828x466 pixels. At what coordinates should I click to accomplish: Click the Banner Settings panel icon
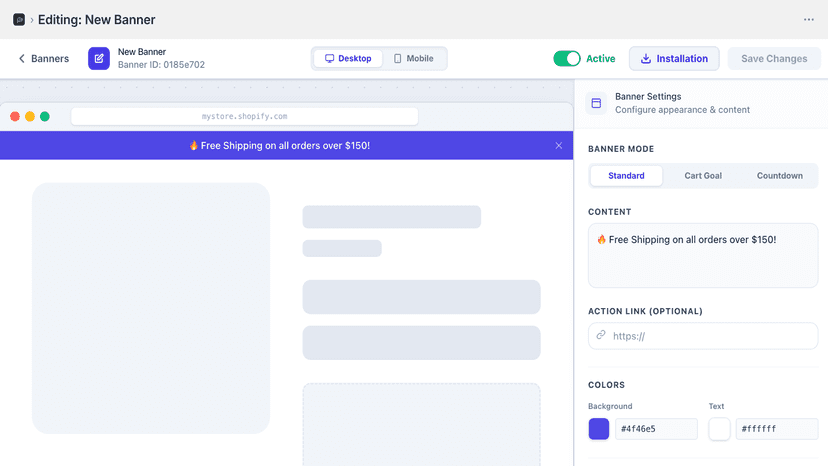(x=596, y=103)
